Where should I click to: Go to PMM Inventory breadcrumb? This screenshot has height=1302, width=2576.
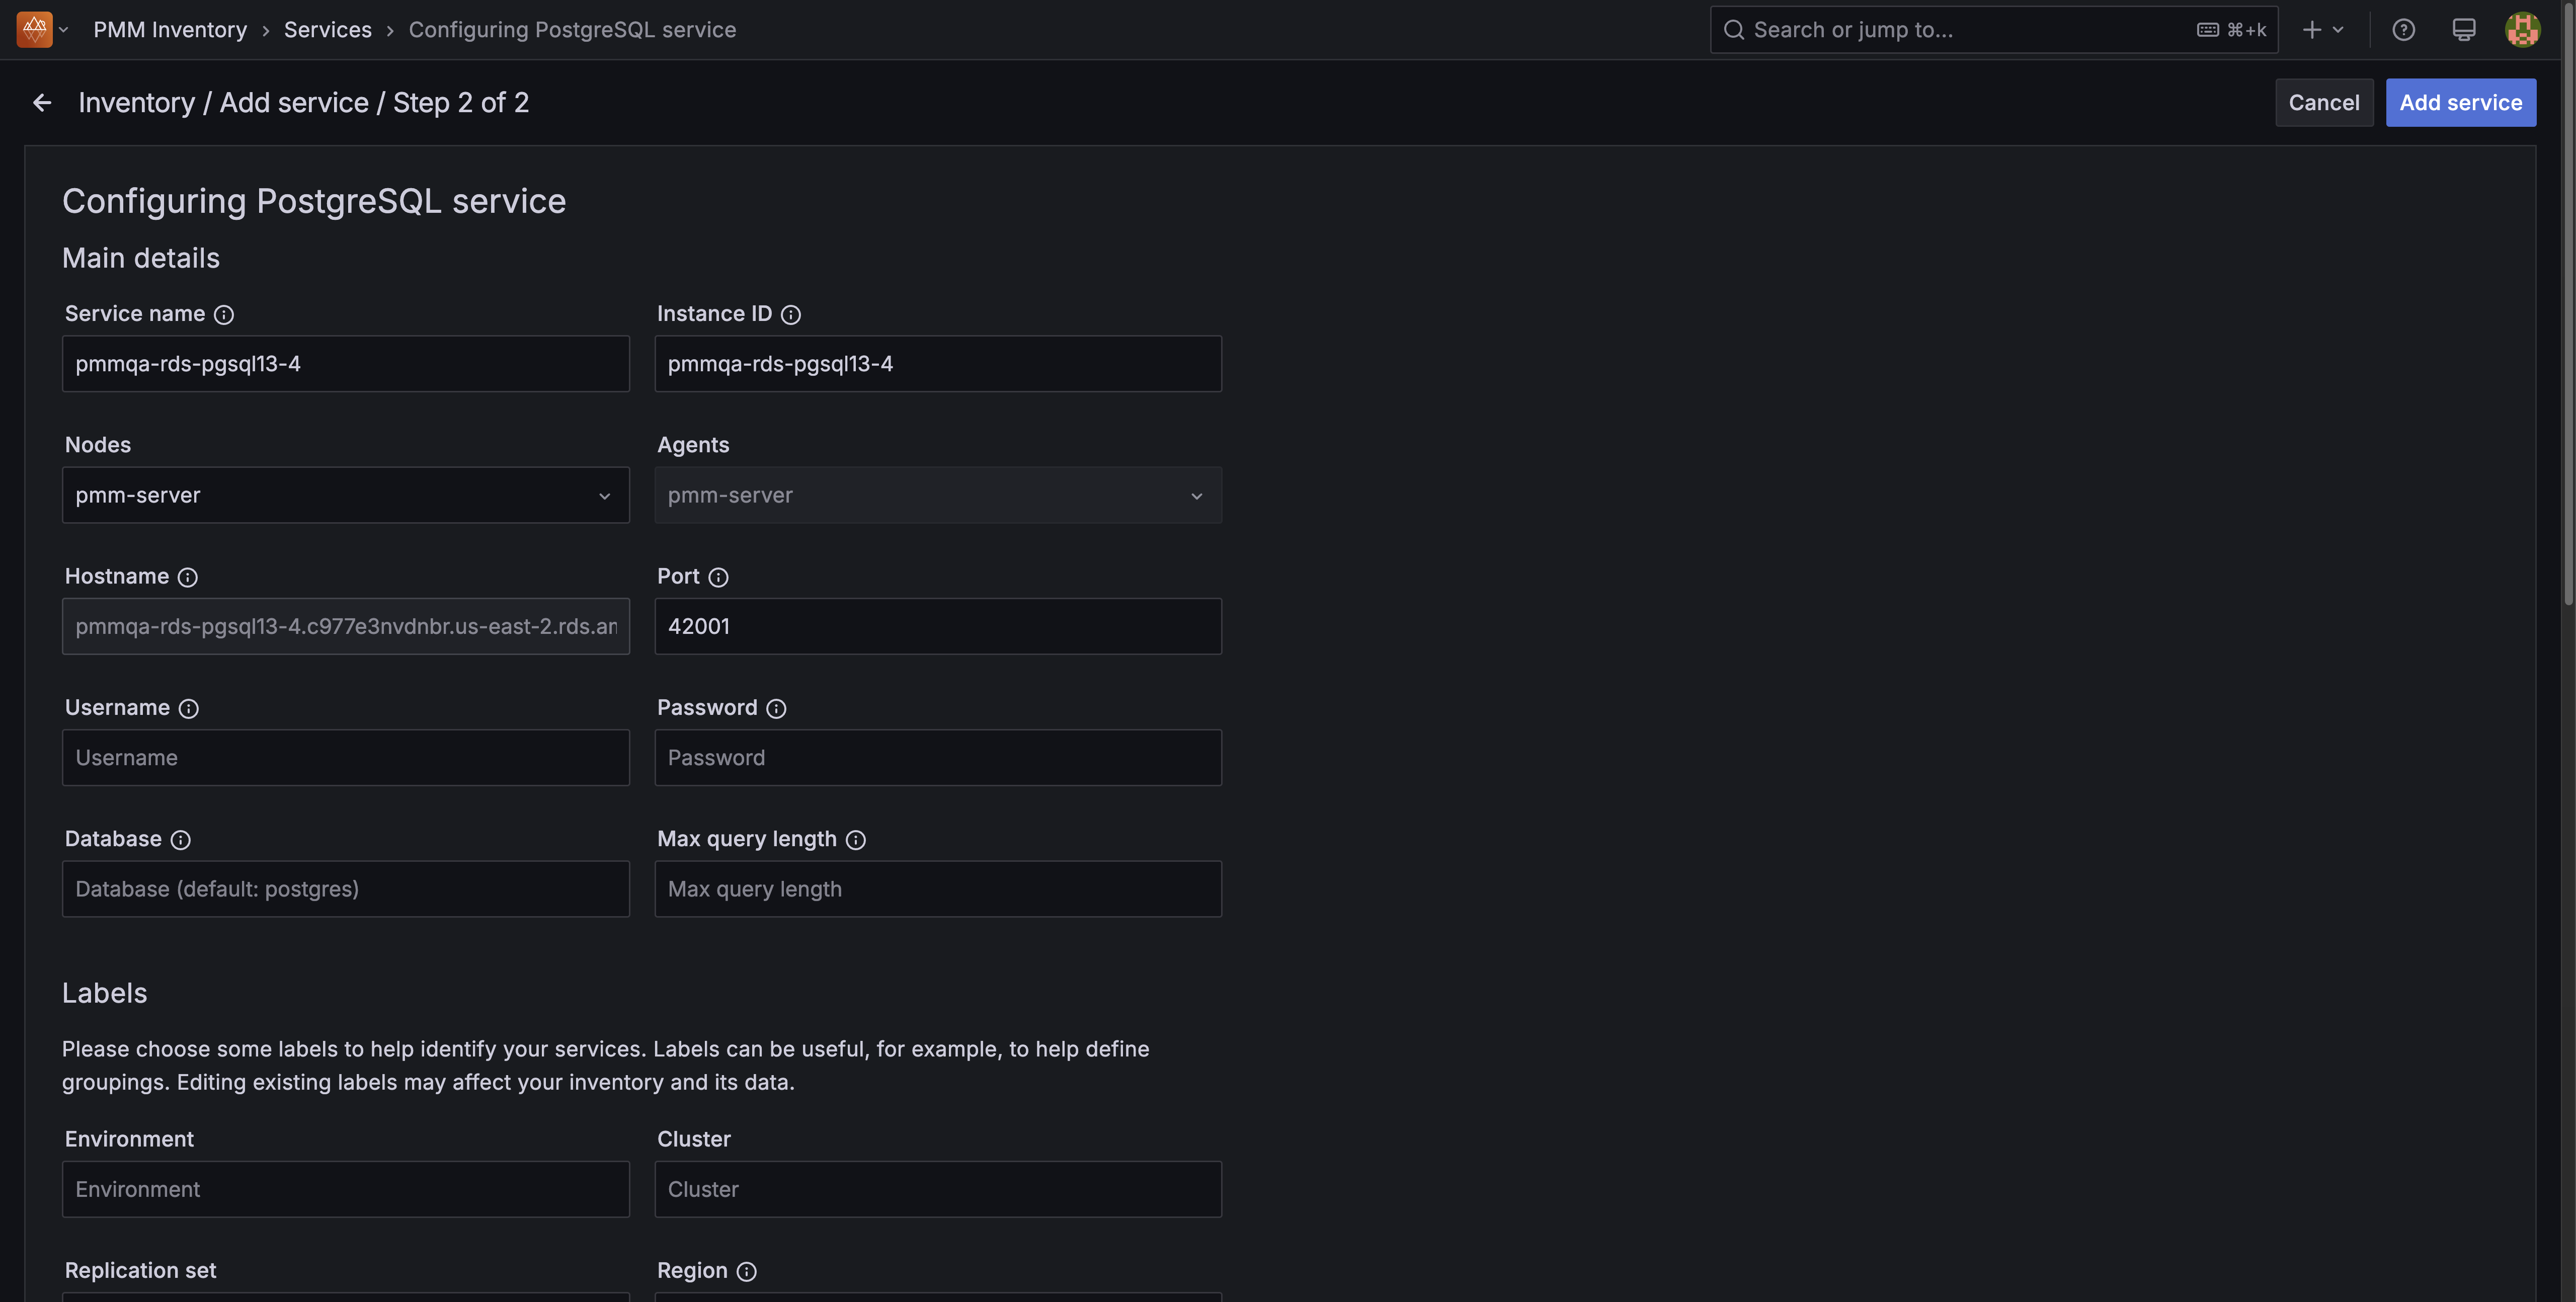tap(170, 30)
